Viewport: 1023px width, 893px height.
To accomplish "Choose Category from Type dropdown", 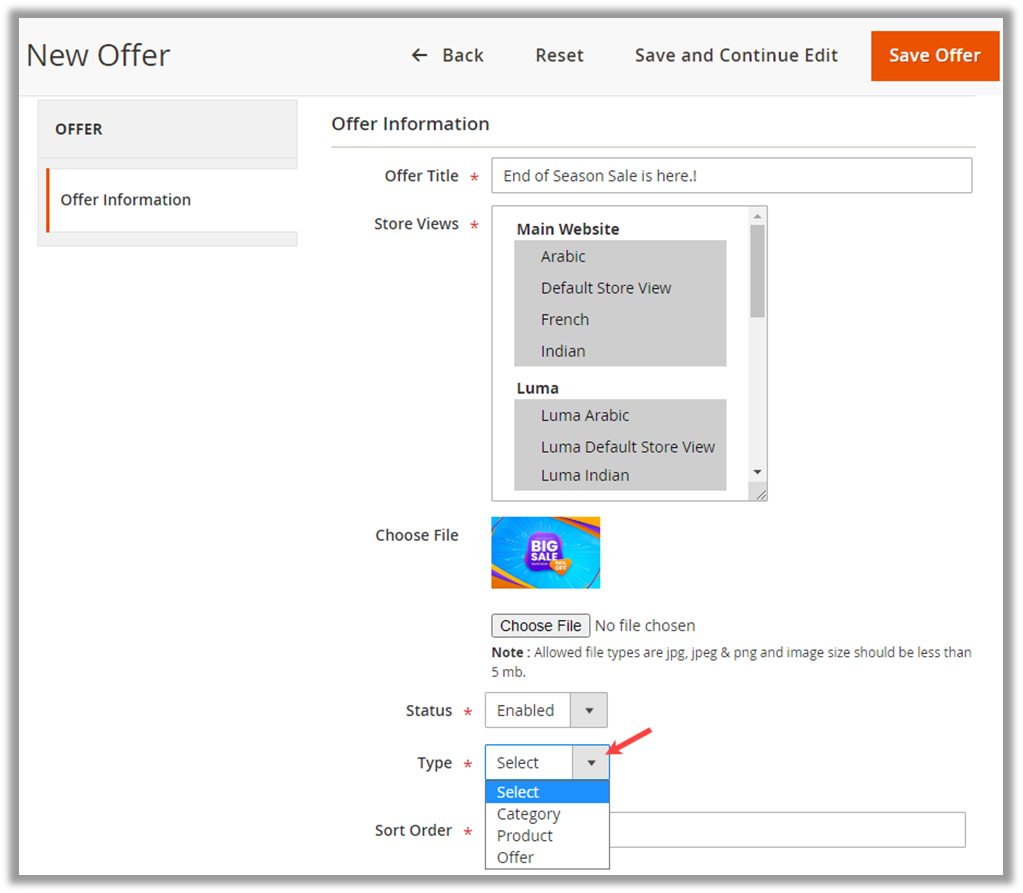I will tap(529, 814).
